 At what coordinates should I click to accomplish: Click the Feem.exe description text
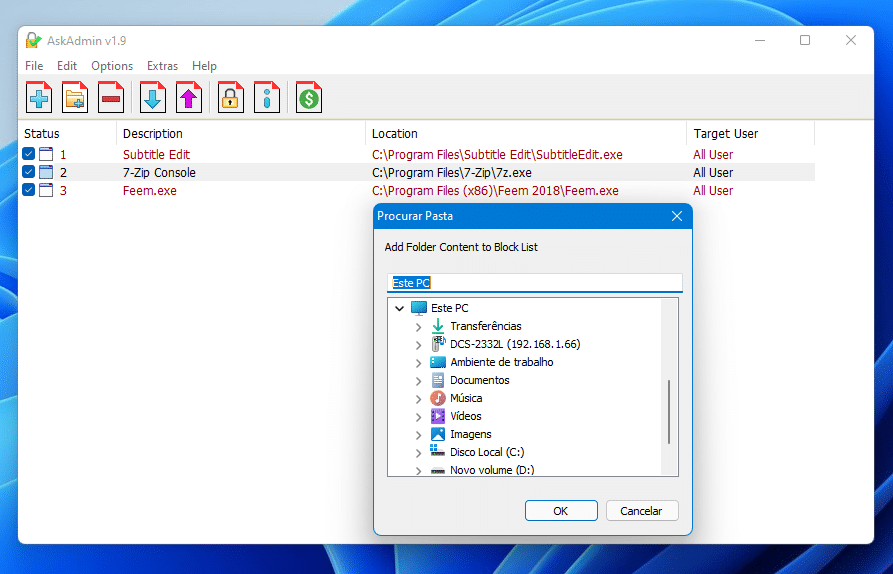(x=149, y=191)
